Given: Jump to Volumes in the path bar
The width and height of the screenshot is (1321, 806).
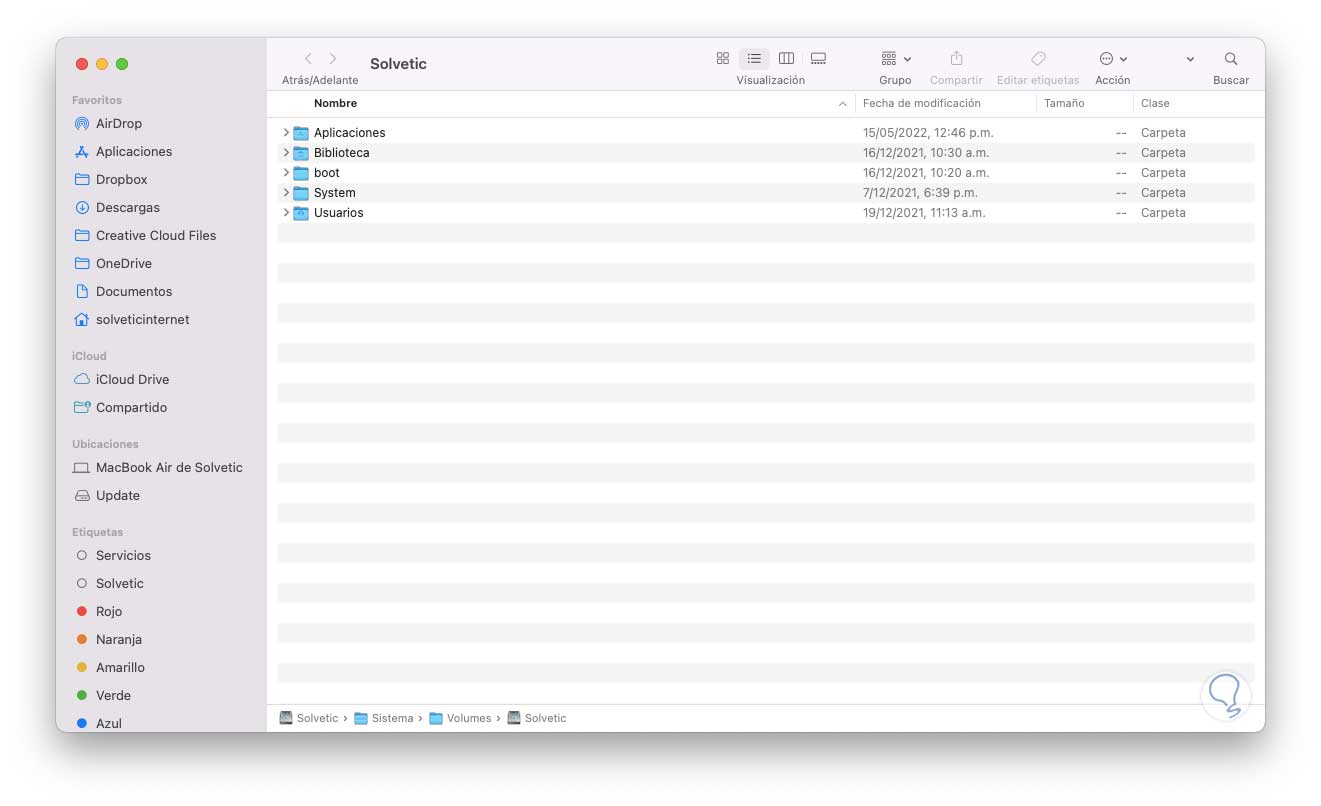Looking at the screenshot, I should click(x=461, y=718).
